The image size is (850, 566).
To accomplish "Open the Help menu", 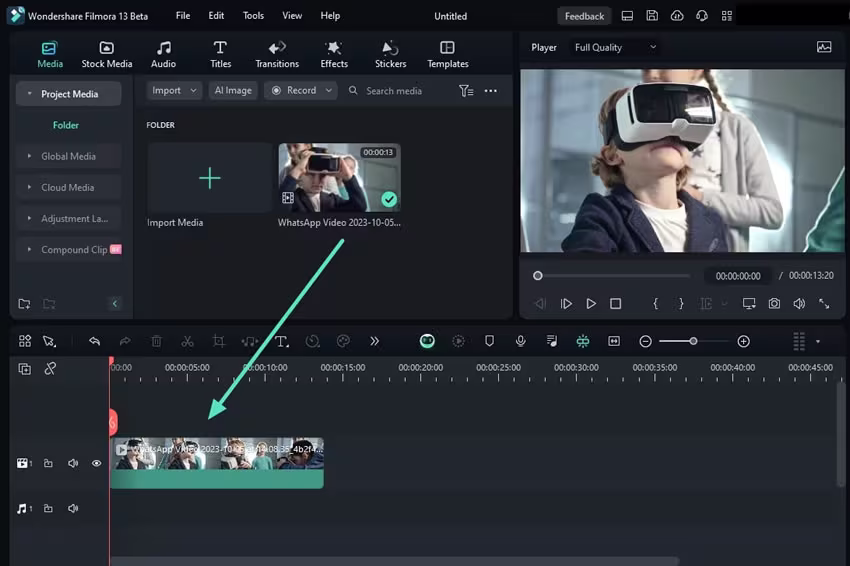I will pyautogui.click(x=330, y=16).
